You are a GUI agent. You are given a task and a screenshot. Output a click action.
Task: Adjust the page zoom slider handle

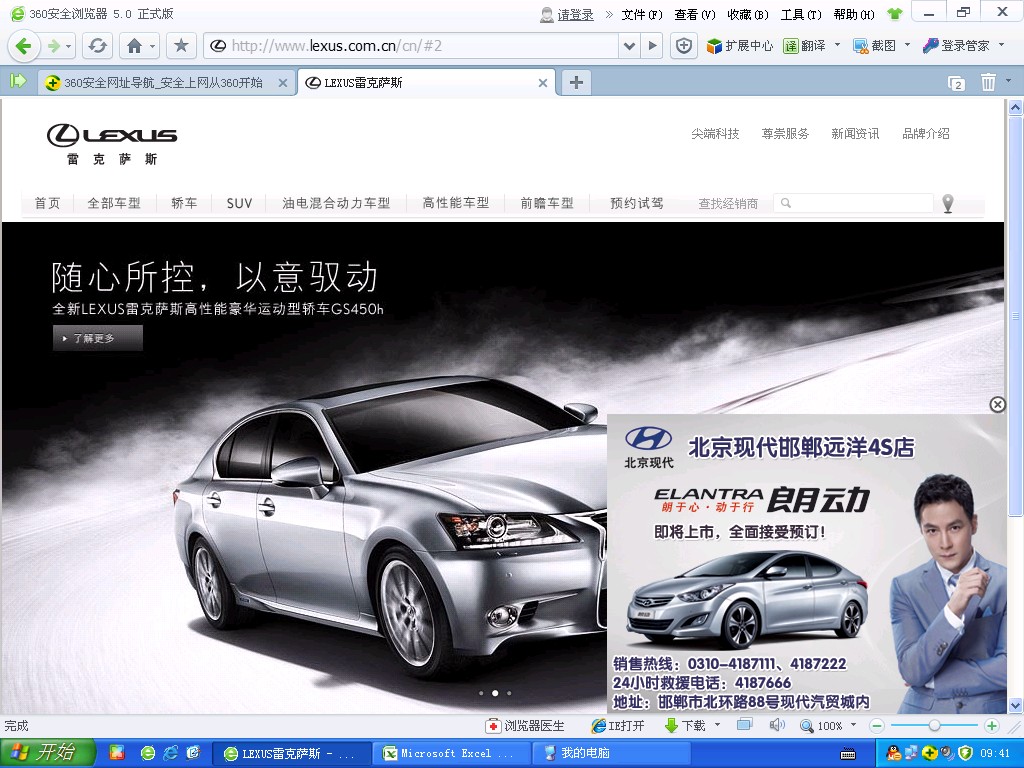[x=935, y=726]
